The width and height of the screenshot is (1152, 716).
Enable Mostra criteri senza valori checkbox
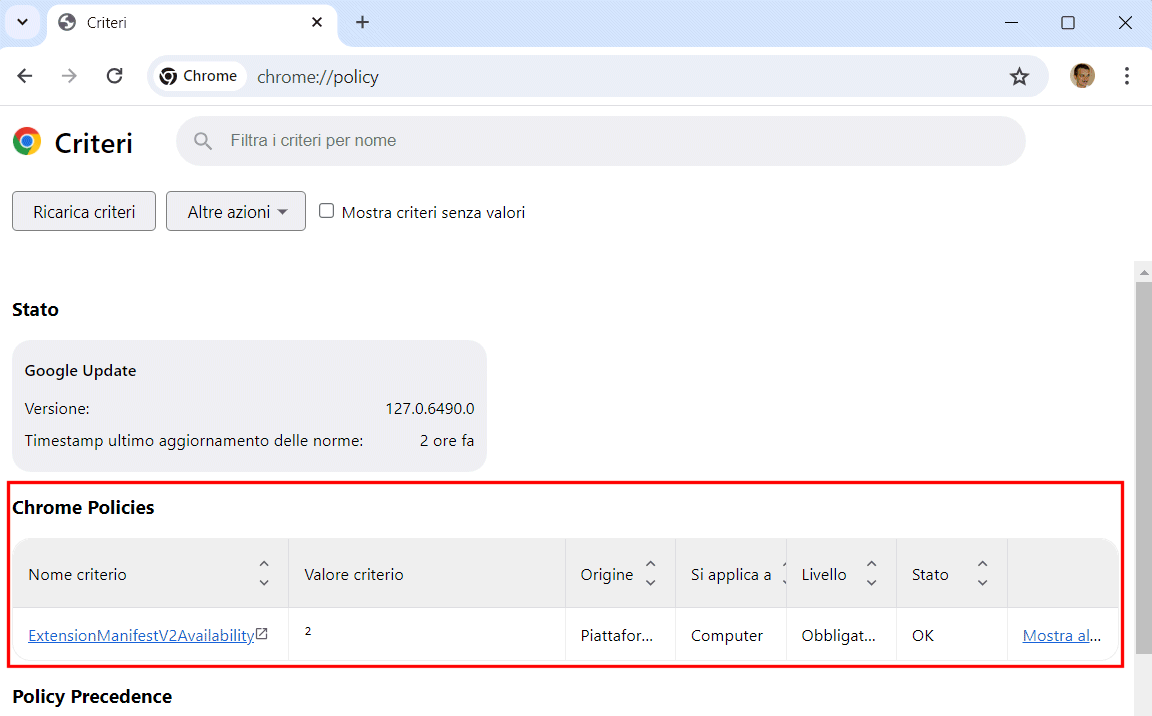coord(326,211)
